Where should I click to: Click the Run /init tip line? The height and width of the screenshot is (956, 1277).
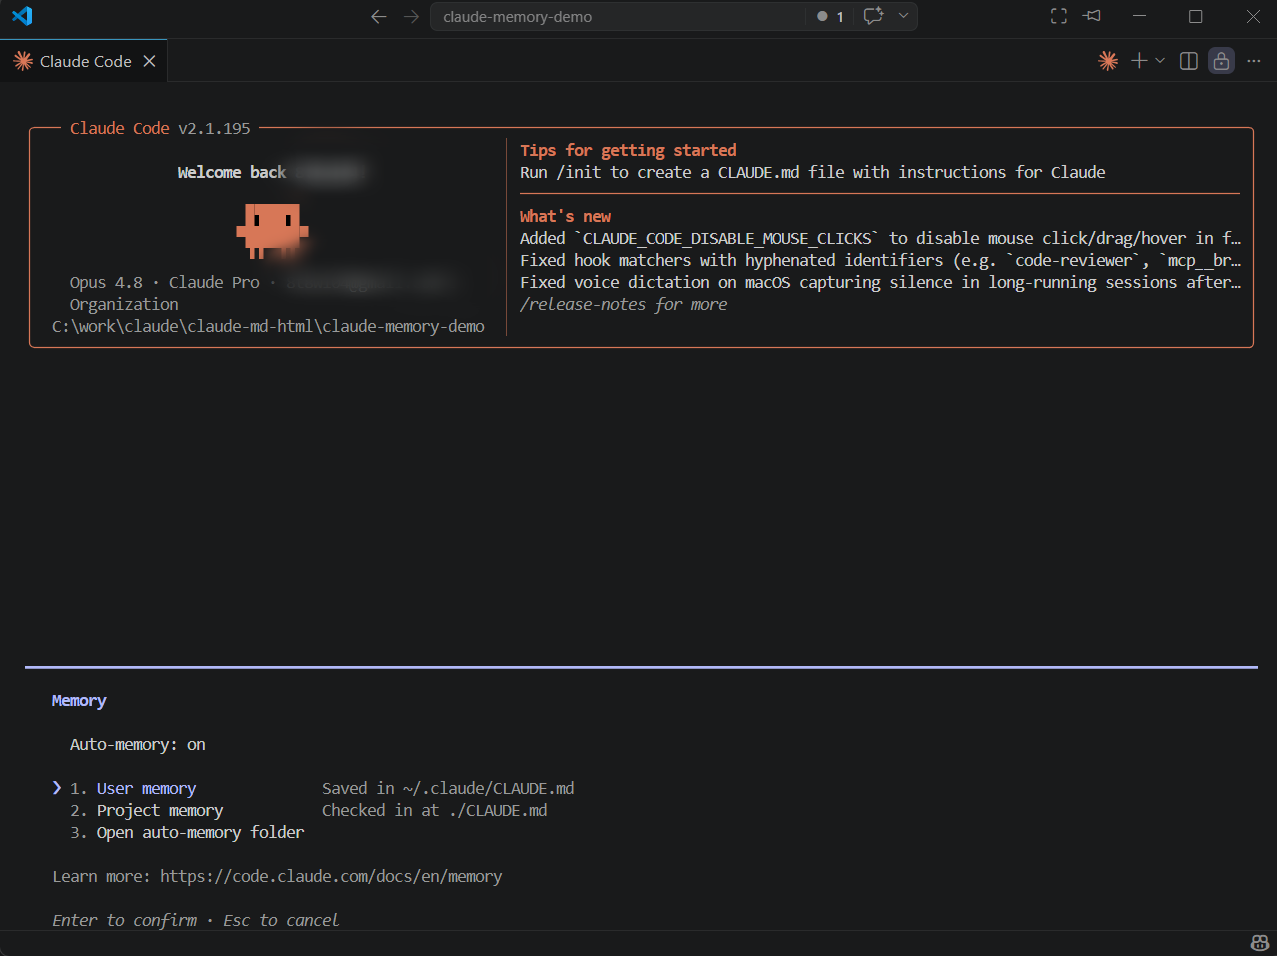[x=812, y=173]
